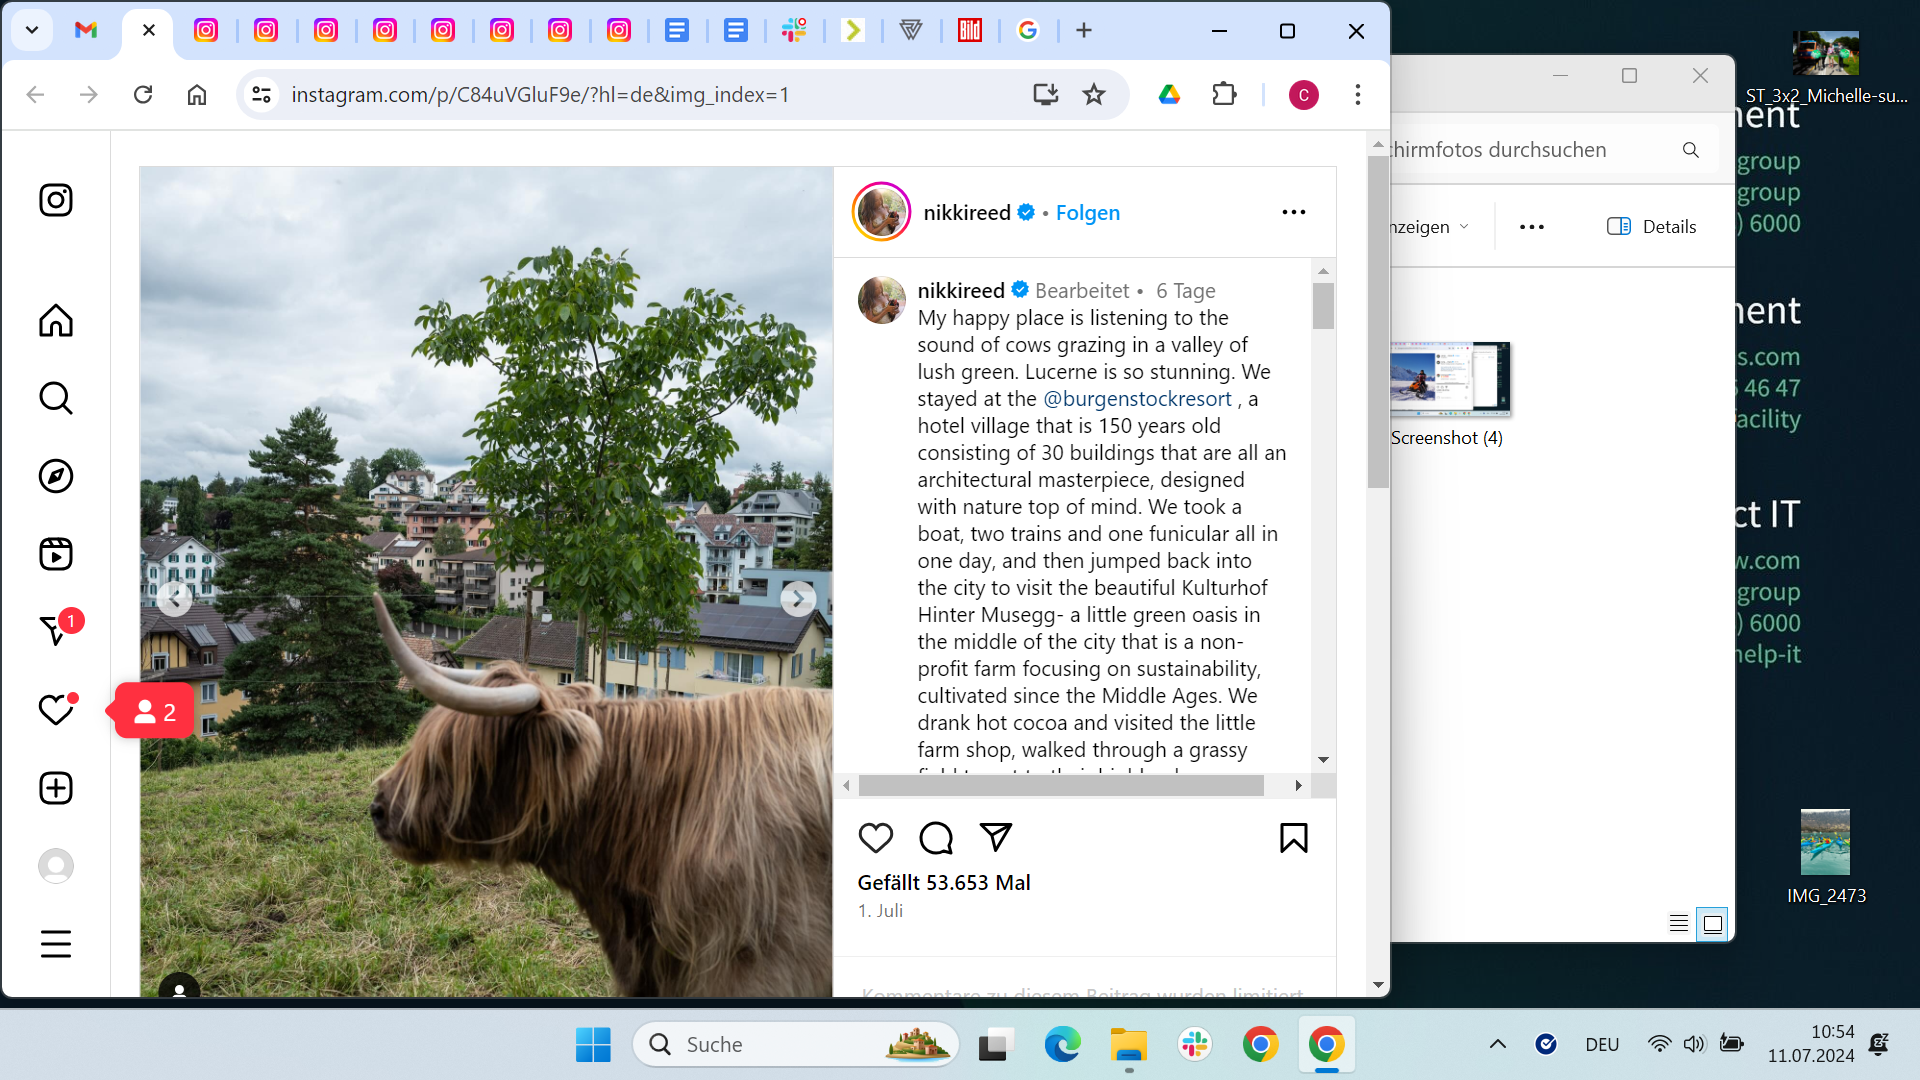This screenshot has height=1080, width=1920.
Task: Open the @burgenstockresort mention link
Action: pos(1137,399)
